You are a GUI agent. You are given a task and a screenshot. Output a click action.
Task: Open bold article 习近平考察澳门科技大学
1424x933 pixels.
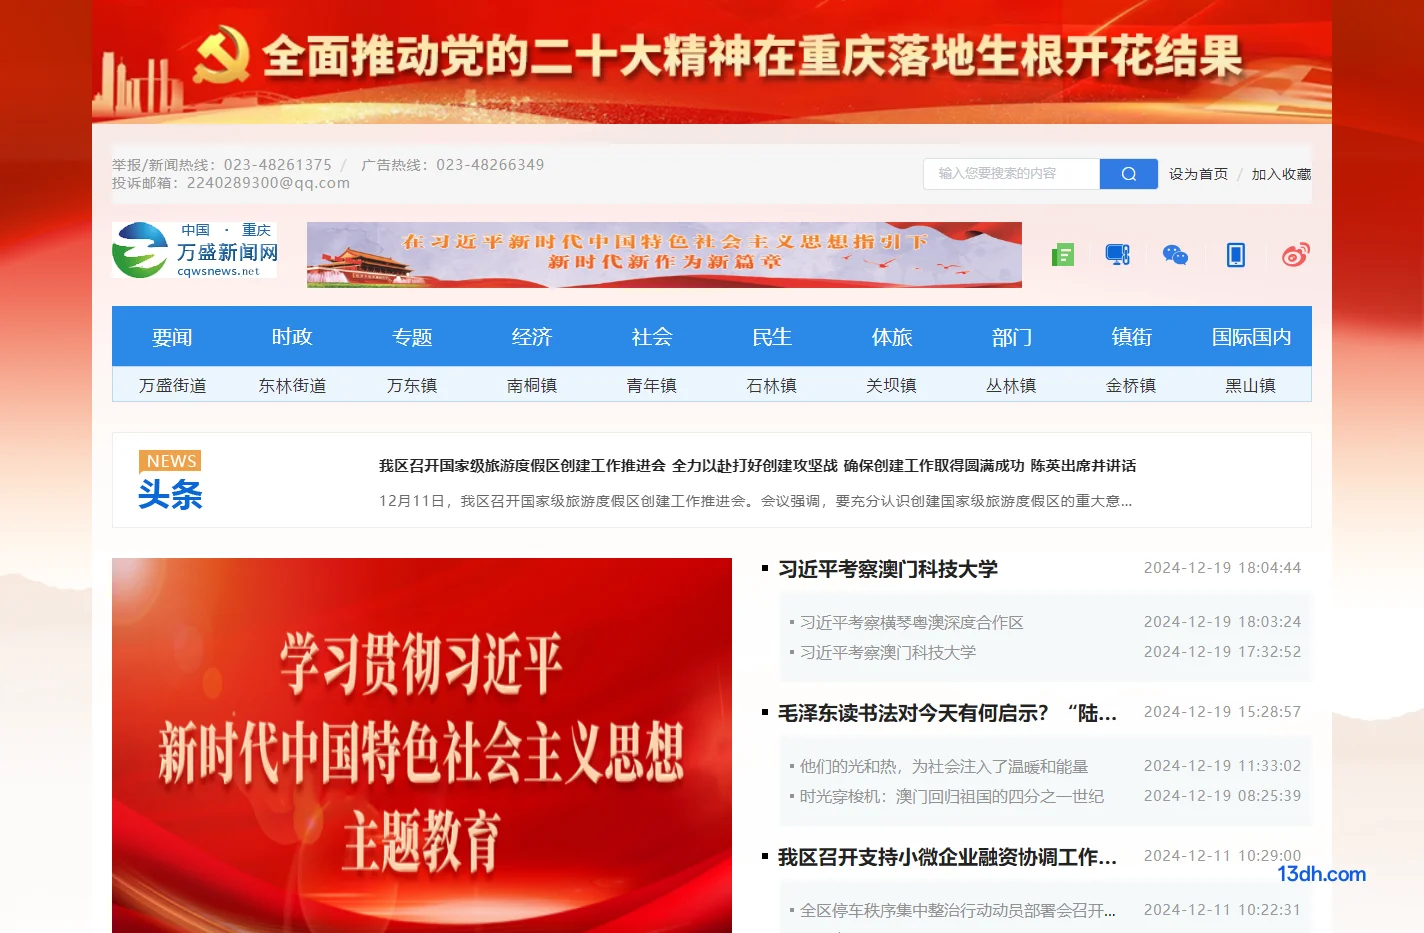pyautogui.click(x=888, y=569)
